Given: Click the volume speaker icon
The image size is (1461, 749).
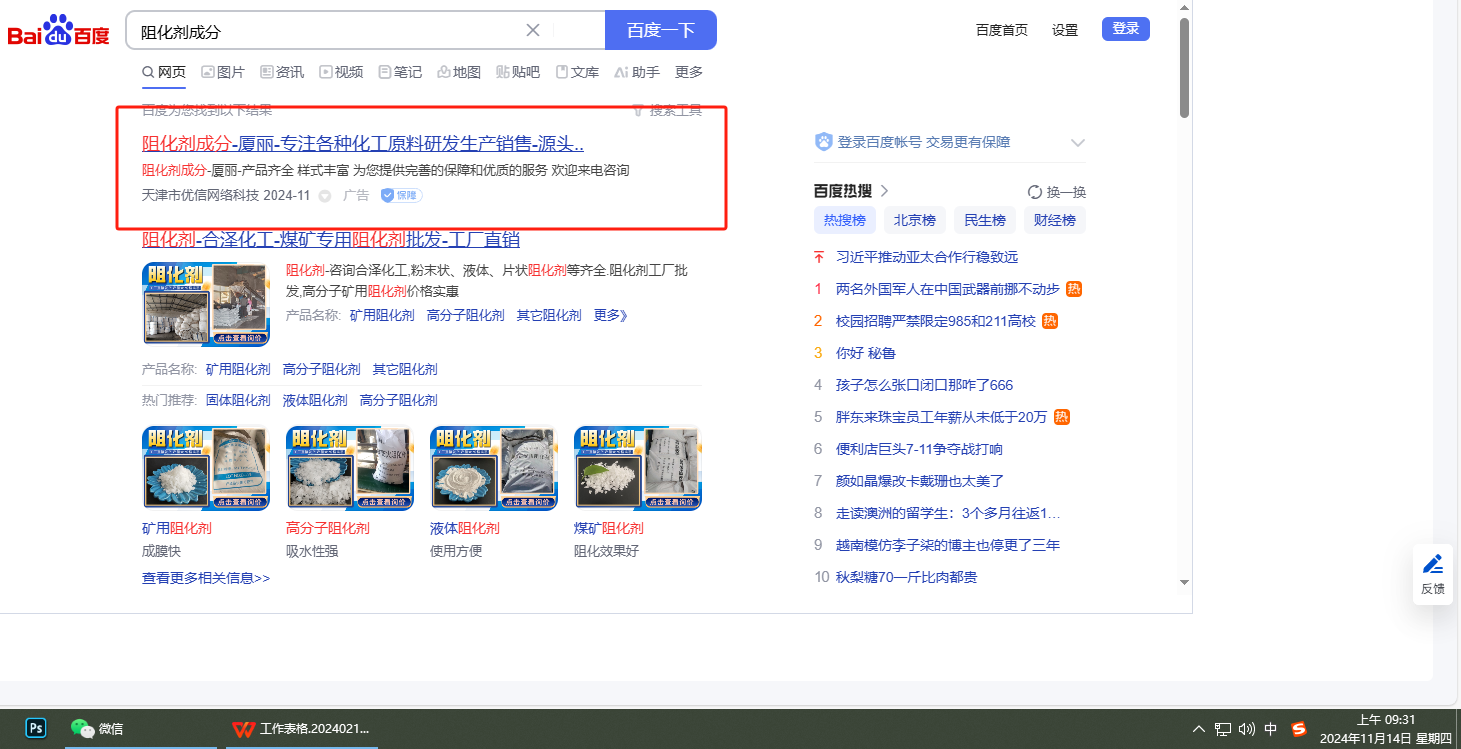Looking at the screenshot, I should (1246, 729).
